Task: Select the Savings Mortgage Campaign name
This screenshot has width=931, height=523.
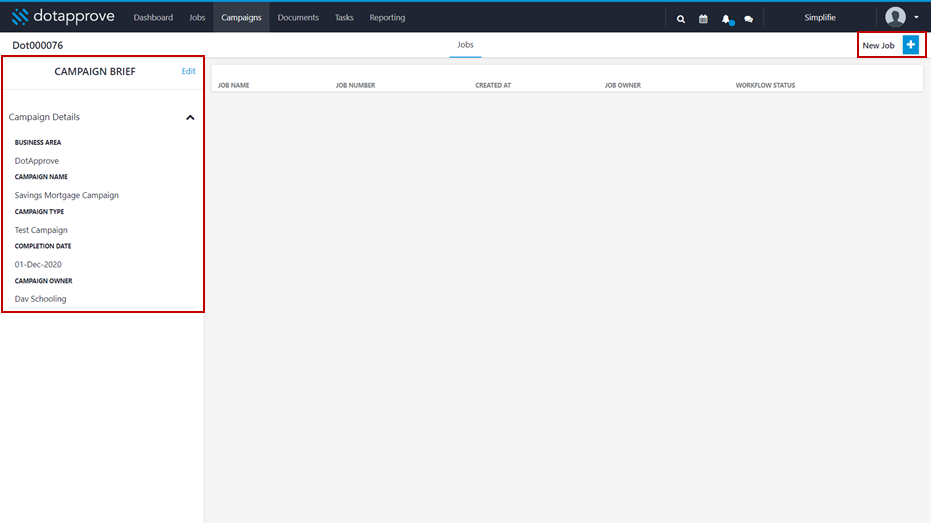Action: (x=66, y=195)
